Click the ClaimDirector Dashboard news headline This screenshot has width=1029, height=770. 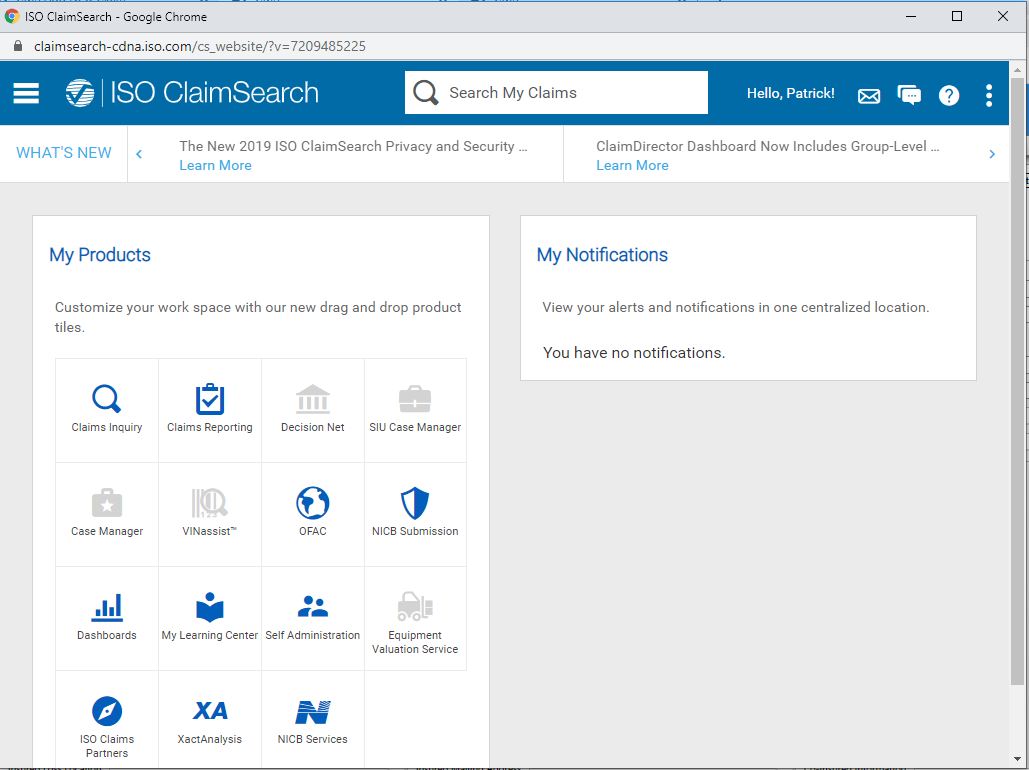tap(768, 146)
